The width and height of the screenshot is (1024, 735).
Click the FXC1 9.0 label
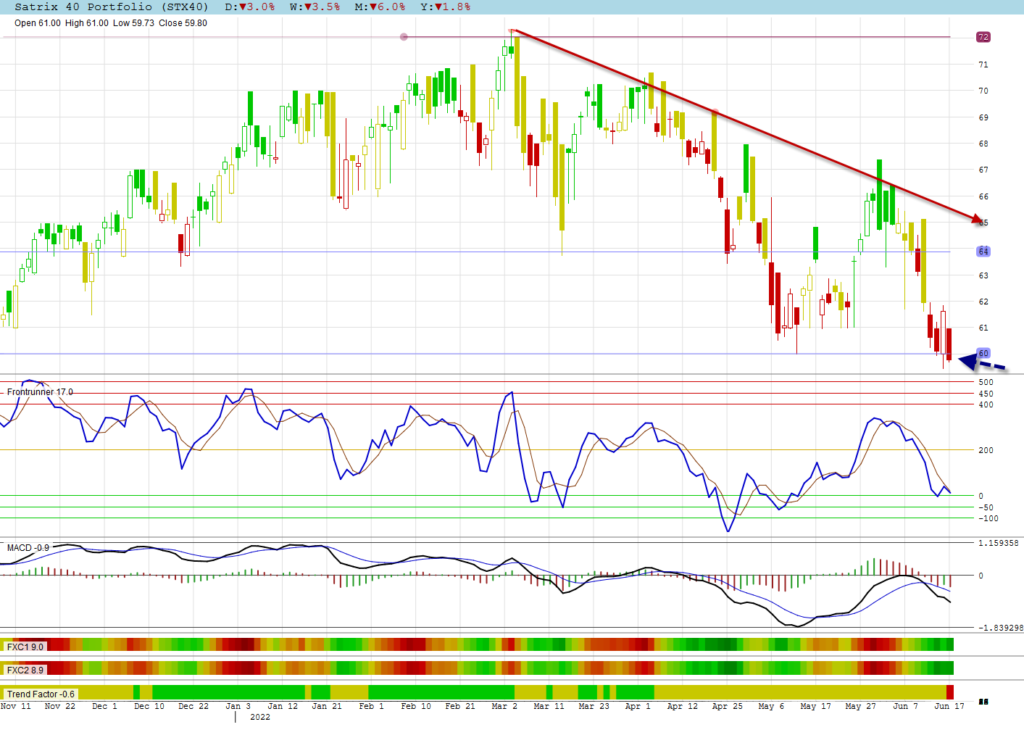tap(25, 647)
